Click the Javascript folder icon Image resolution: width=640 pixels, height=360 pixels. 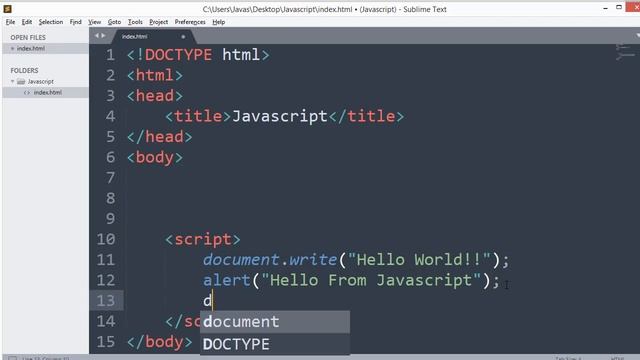pyautogui.click(x=21, y=82)
